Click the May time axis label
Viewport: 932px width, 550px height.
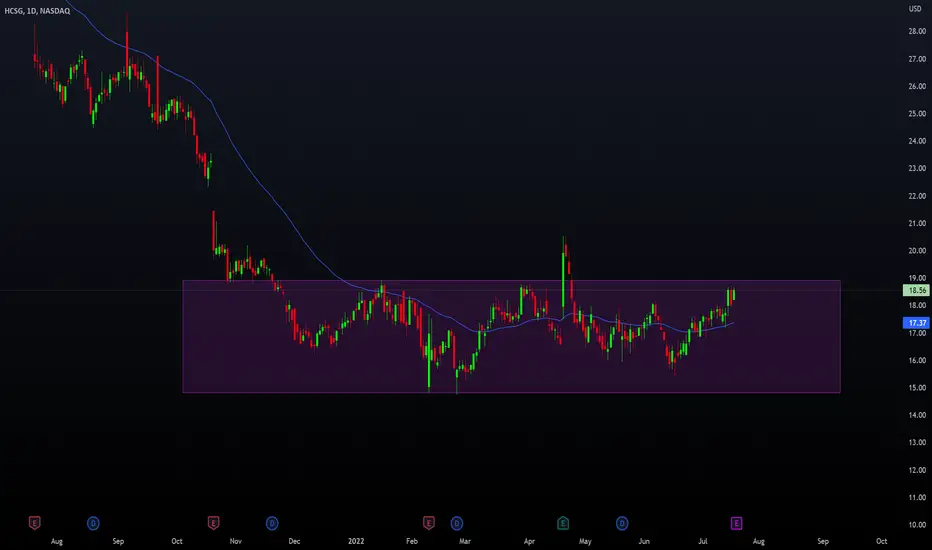click(x=585, y=541)
